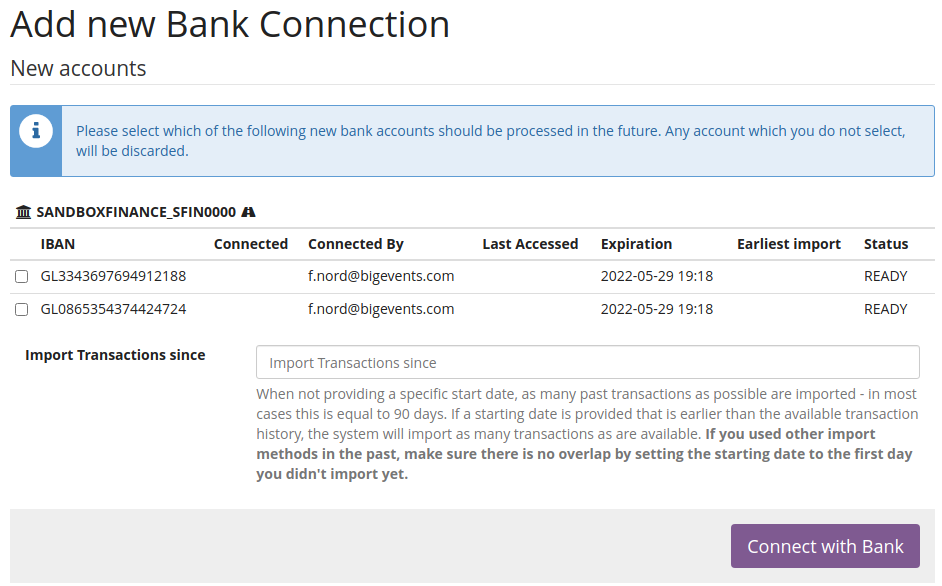Click READY status of the second account
The width and height of the screenshot is (942, 586).
tap(886, 309)
